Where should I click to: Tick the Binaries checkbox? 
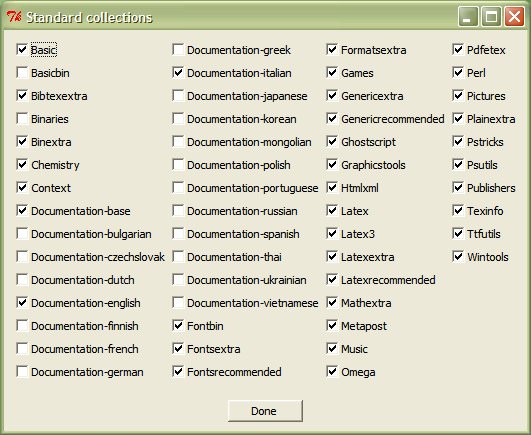point(22,118)
